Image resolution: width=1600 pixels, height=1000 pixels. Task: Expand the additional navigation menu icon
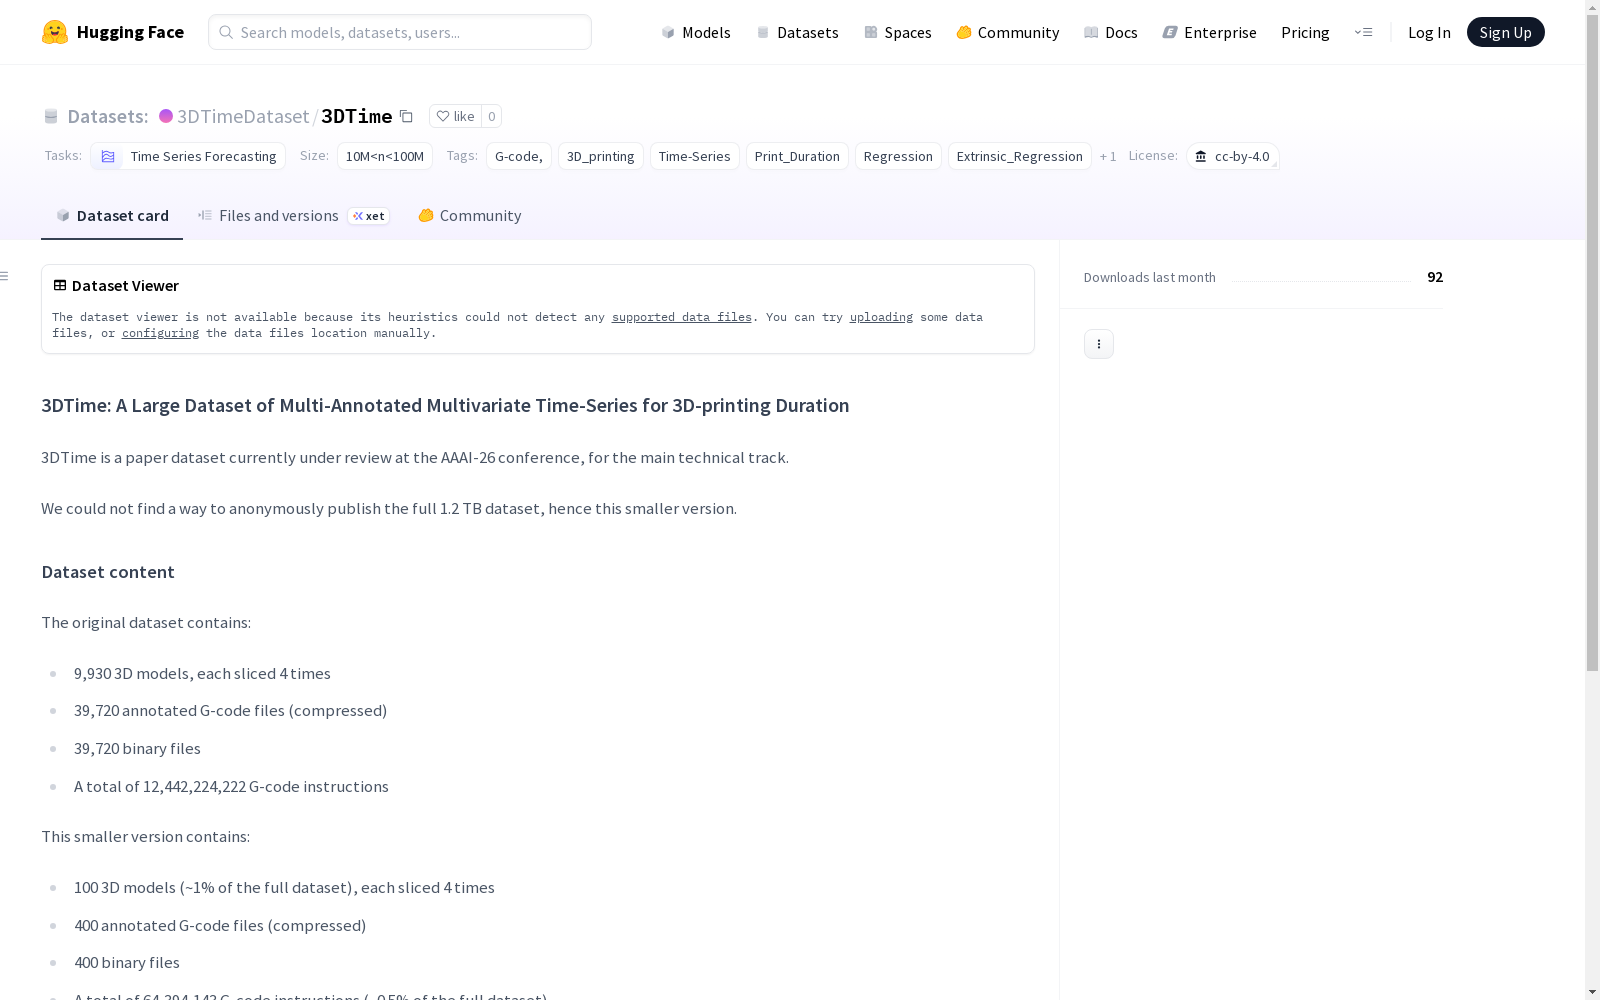click(x=1363, y=32)
